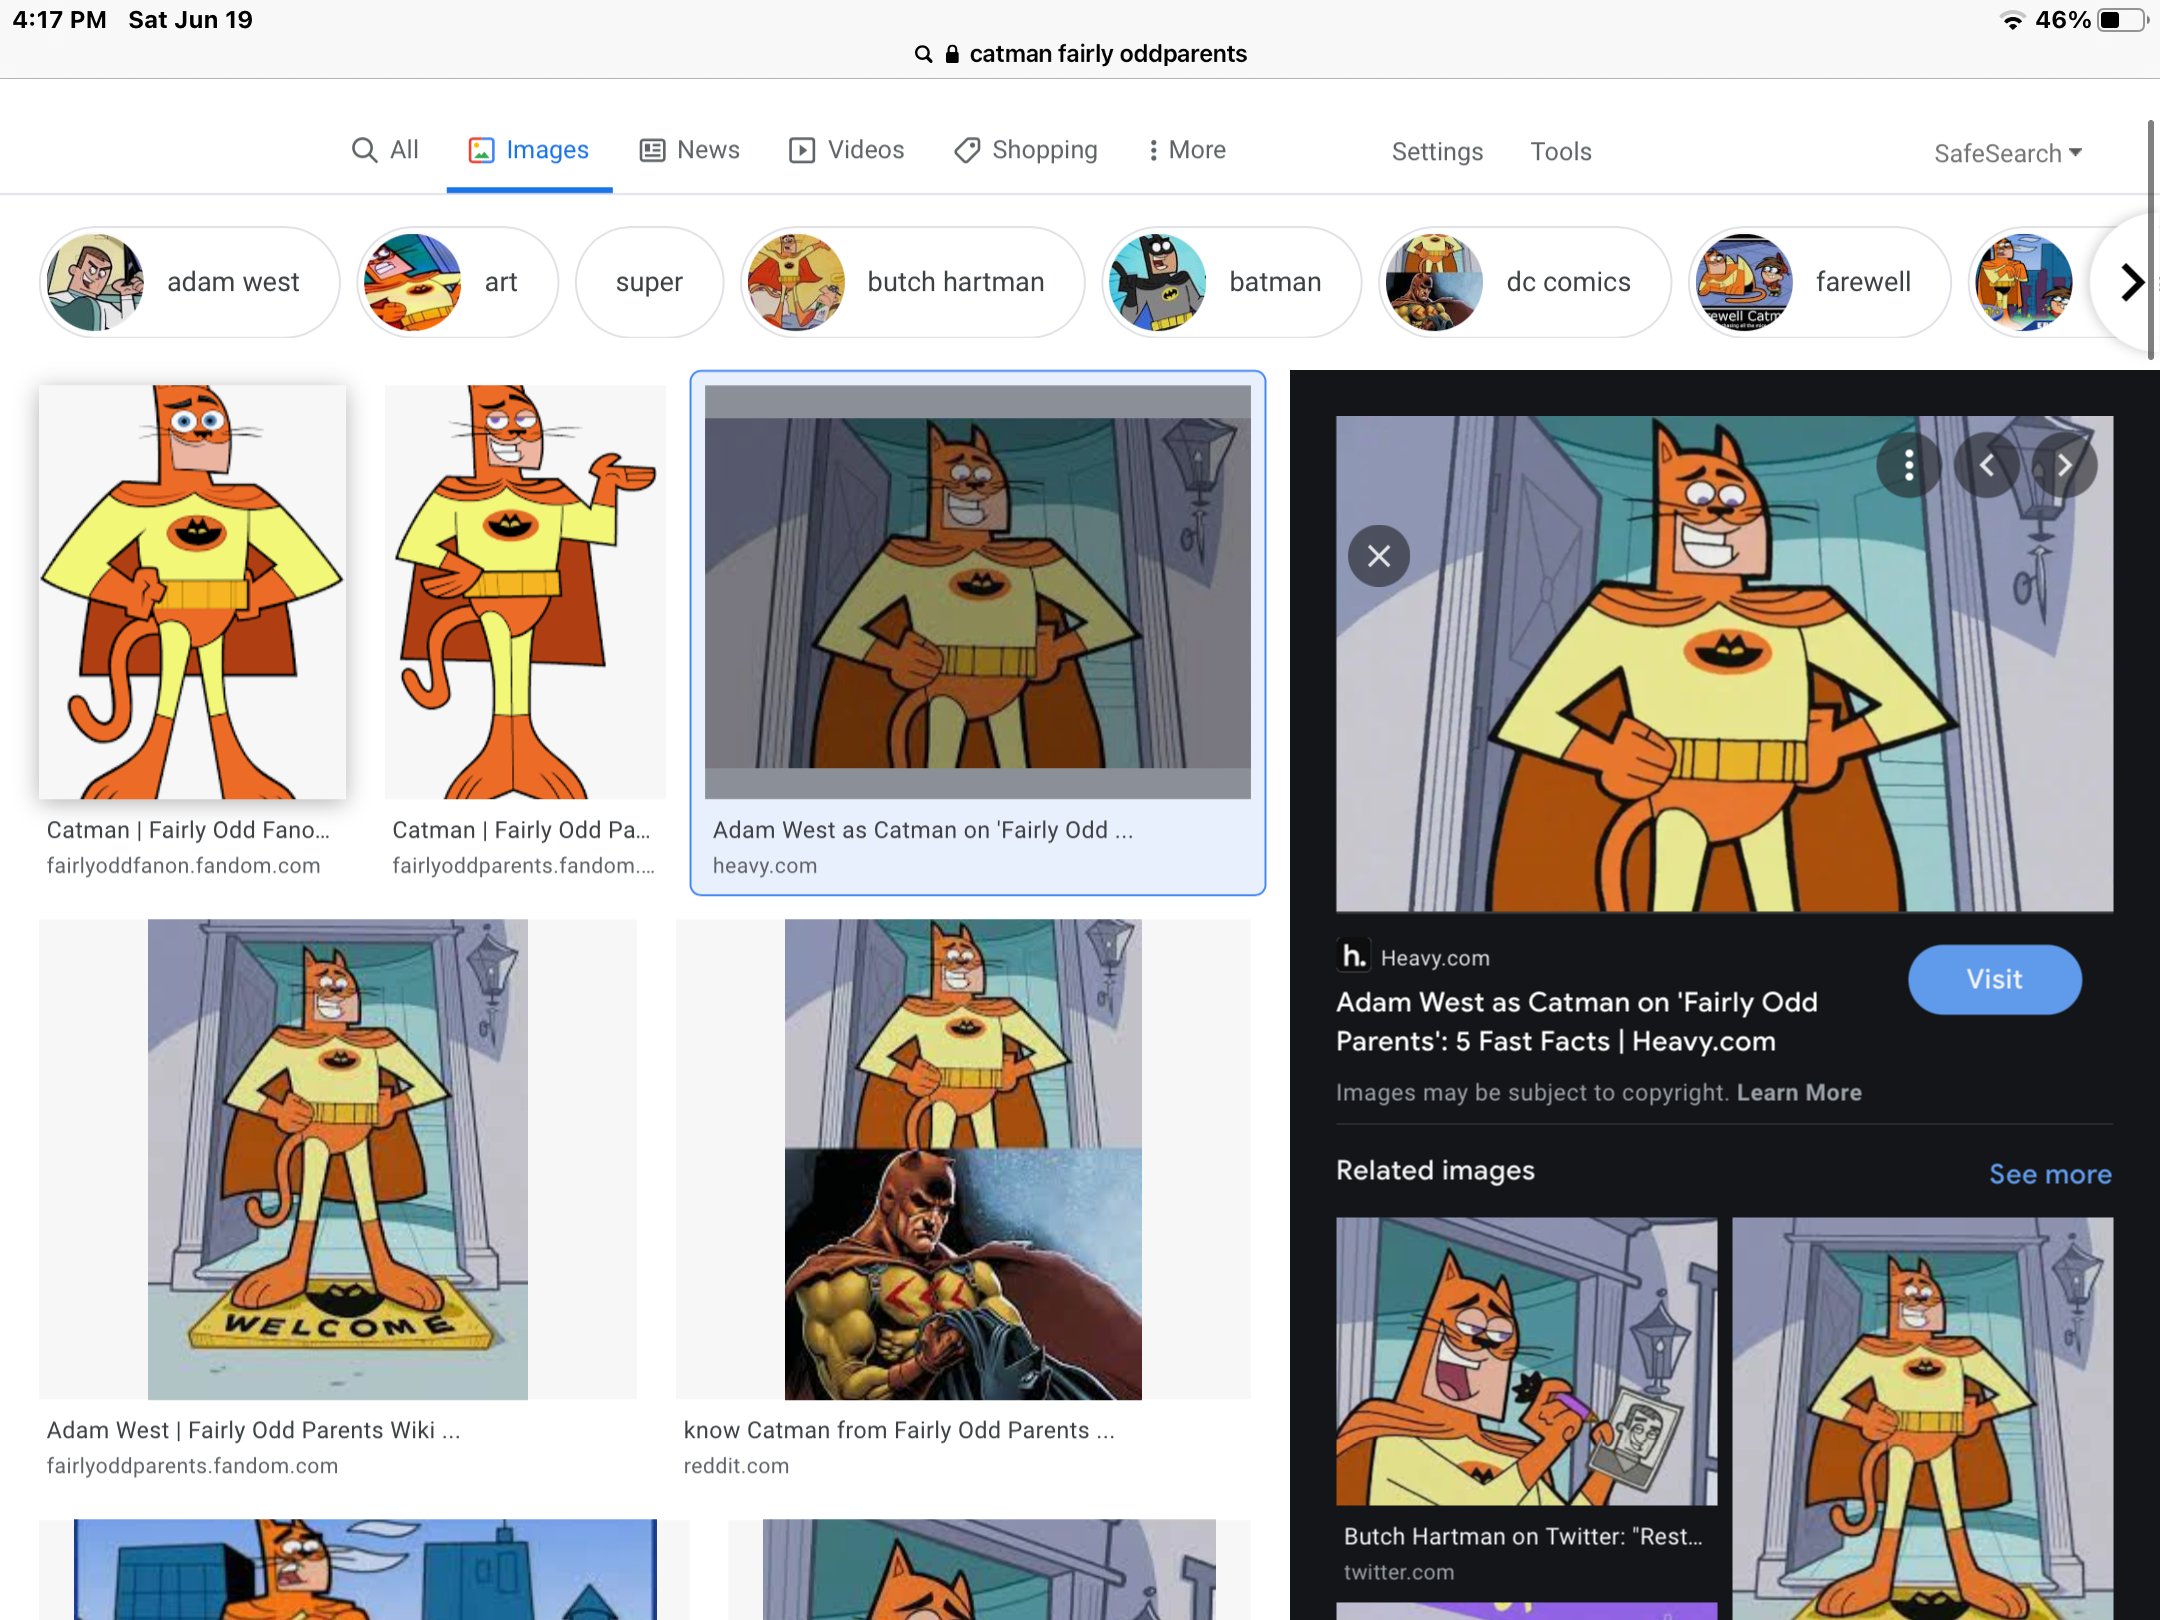The width and height of the screenshot is (2160, 1620).
Task: Tap the large Catman preview image
Action: point(1724,663)
